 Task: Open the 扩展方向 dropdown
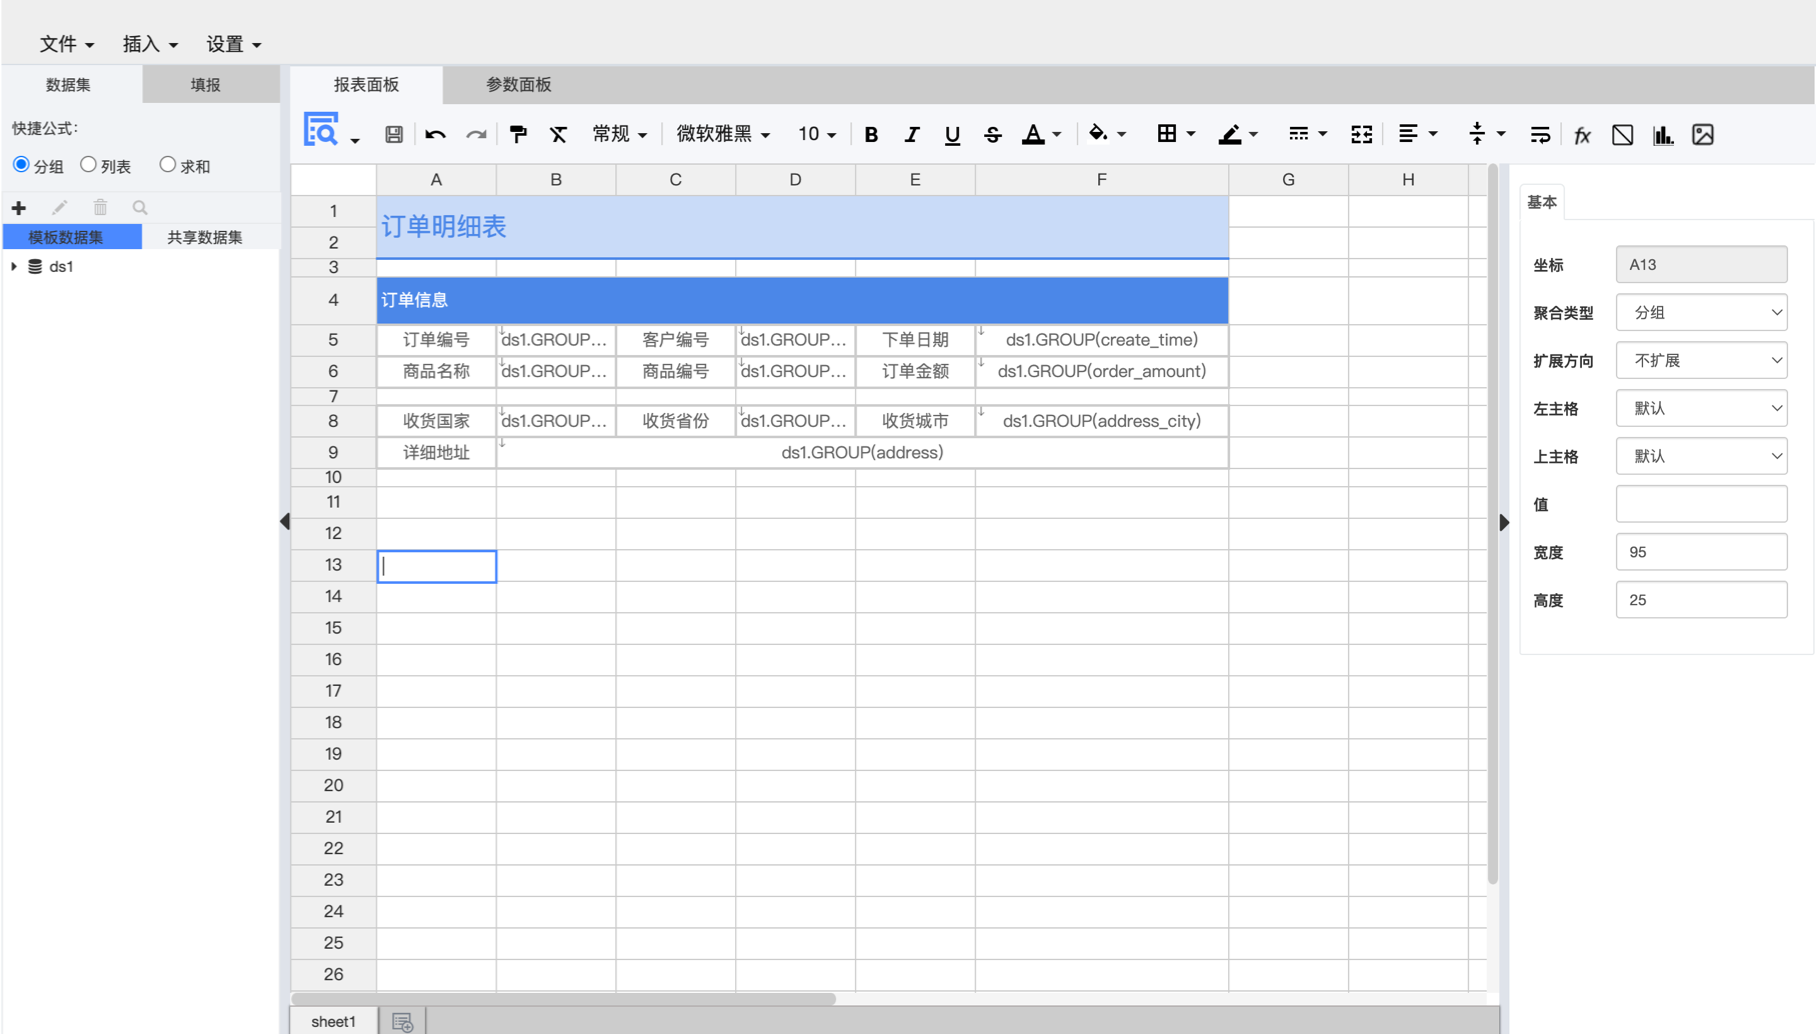pos(1701,360)
